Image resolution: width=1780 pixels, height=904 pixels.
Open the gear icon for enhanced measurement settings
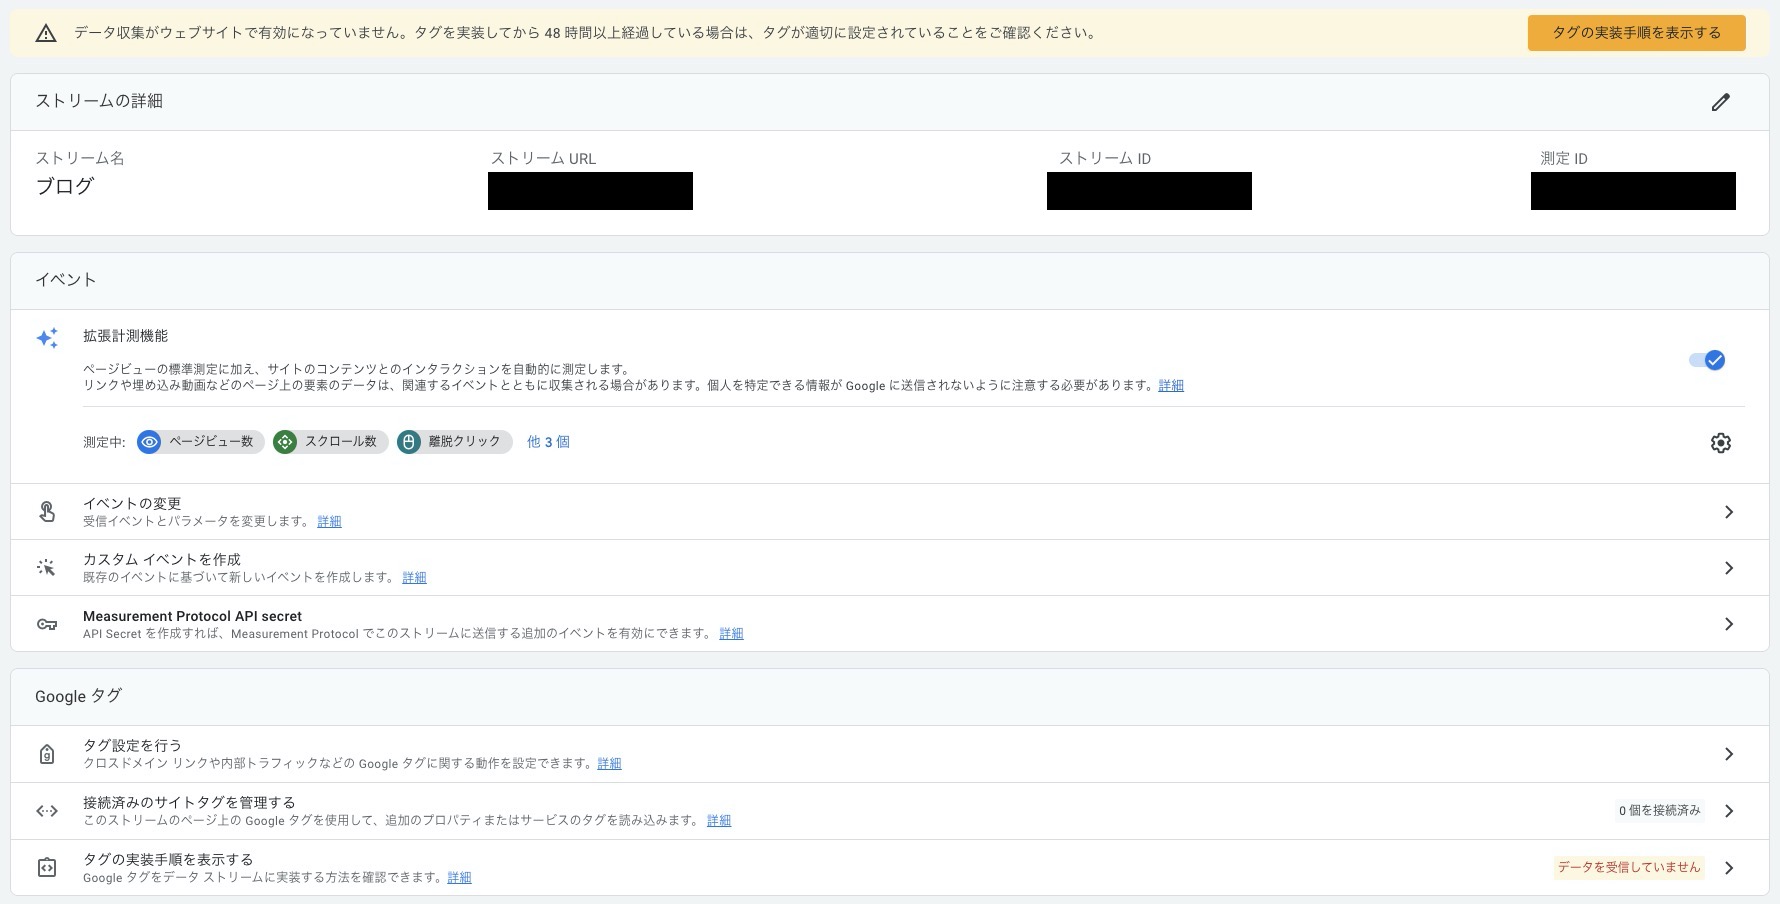point(1721,442)
